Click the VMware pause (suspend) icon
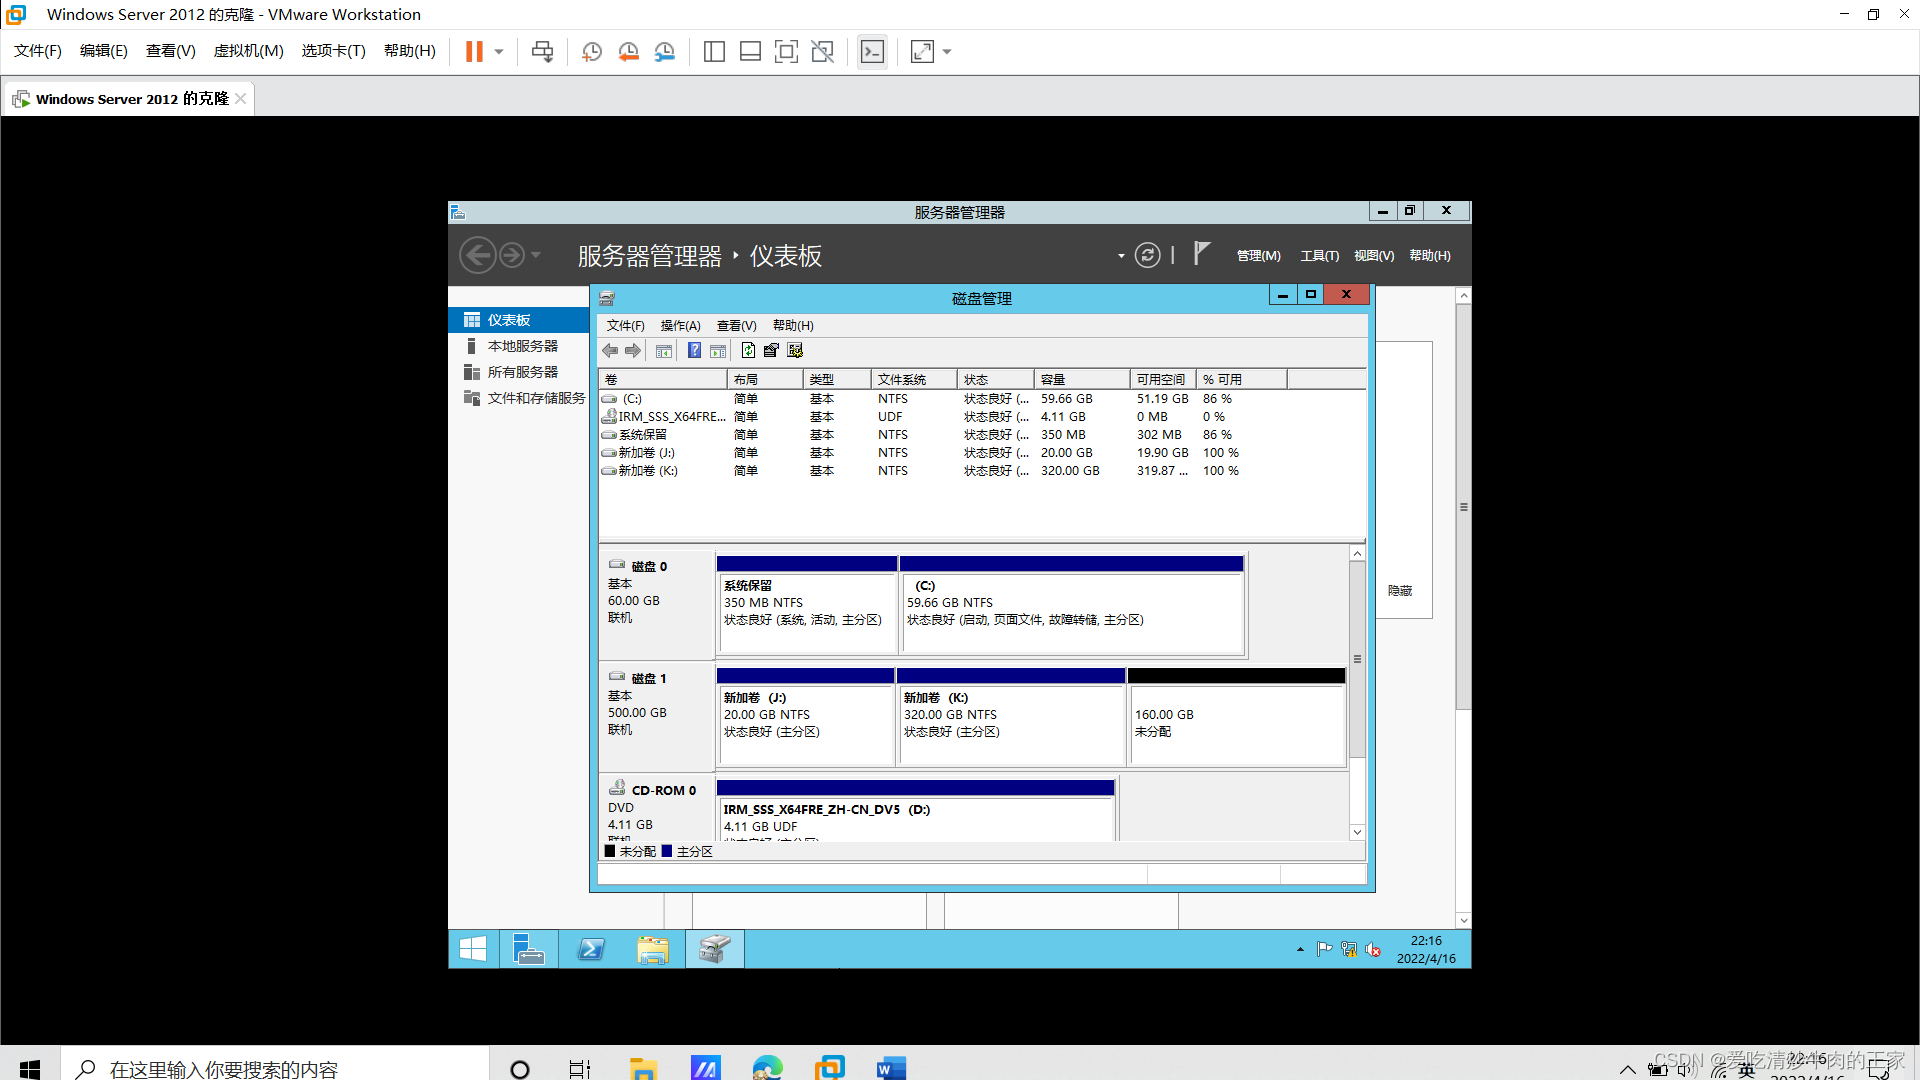Viewport: 1920px width, 1080px height. click(474, 52)
